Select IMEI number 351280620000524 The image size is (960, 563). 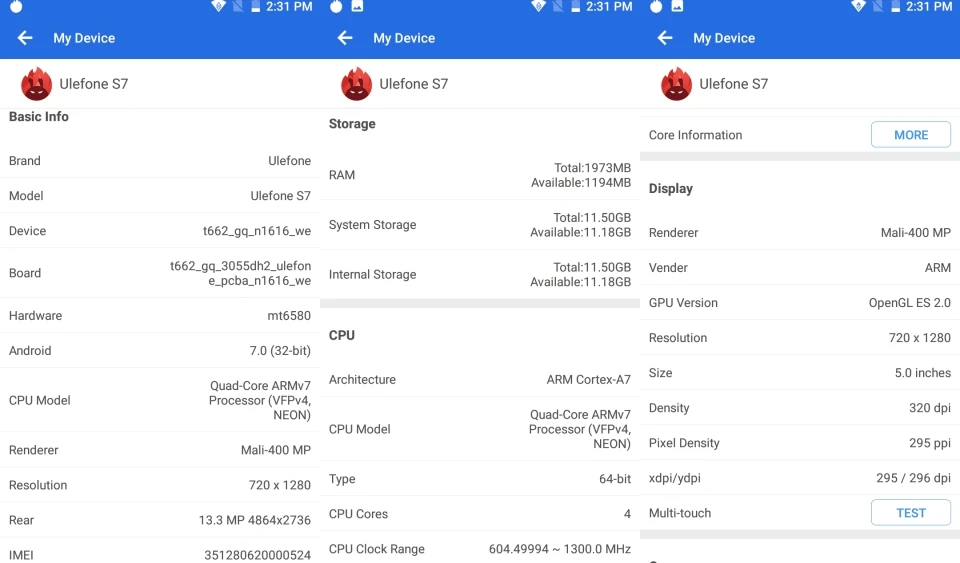click(x=257, y=555)
